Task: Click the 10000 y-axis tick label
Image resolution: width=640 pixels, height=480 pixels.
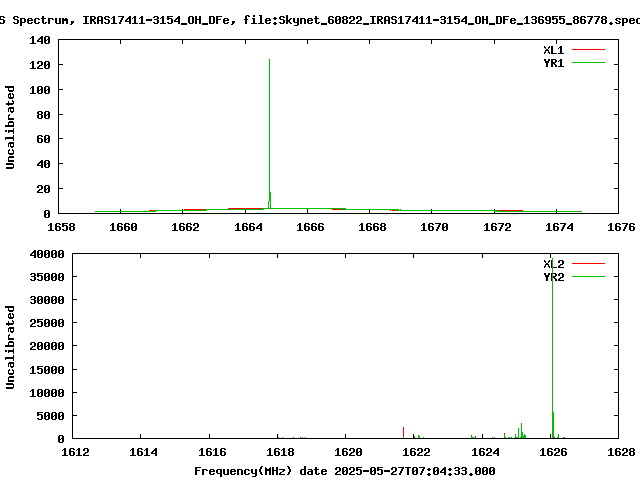Action: point(47,393)
